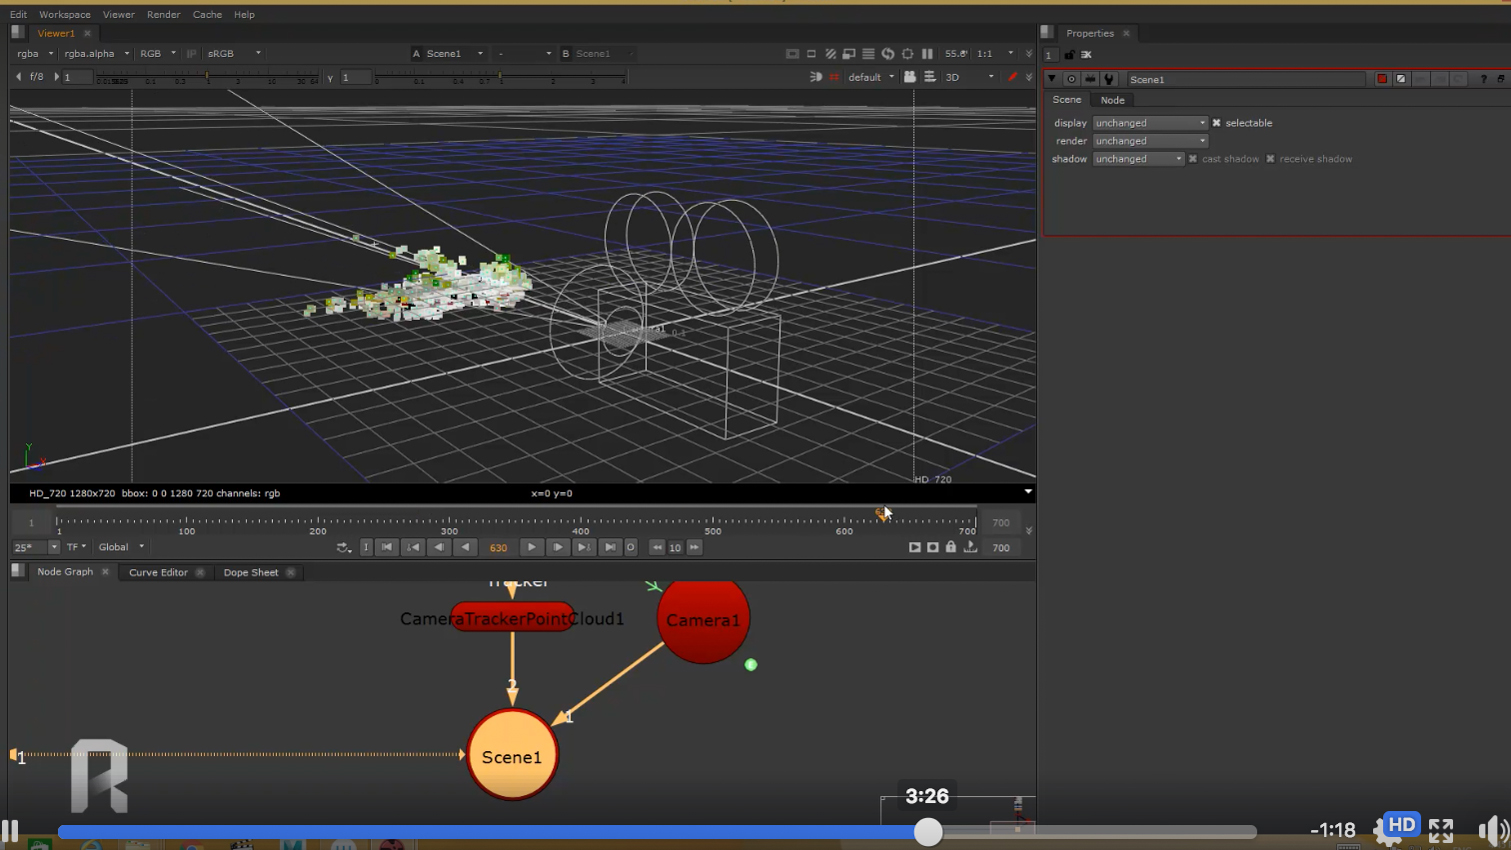Toggle the cast shadow checkbox
The height and width of the screenshot is (850, 1511).
pos(1193,159)
